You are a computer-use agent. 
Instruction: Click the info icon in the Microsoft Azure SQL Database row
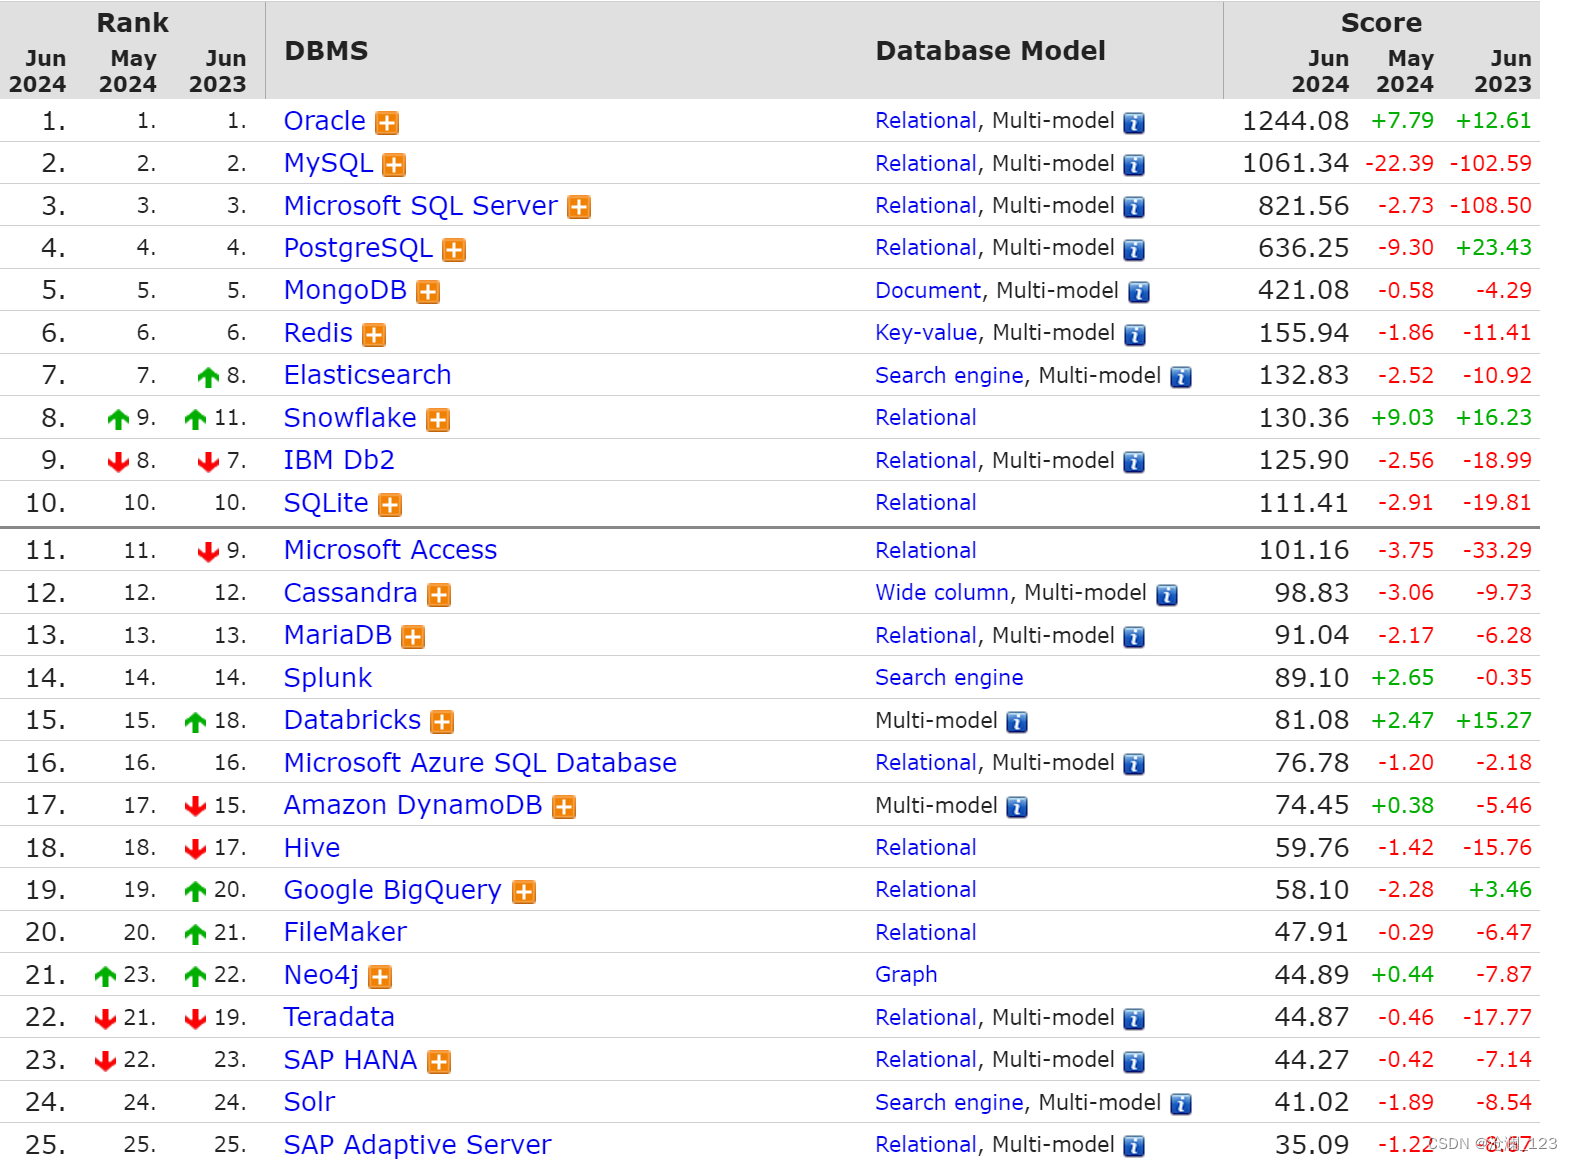pos(1134,765)
